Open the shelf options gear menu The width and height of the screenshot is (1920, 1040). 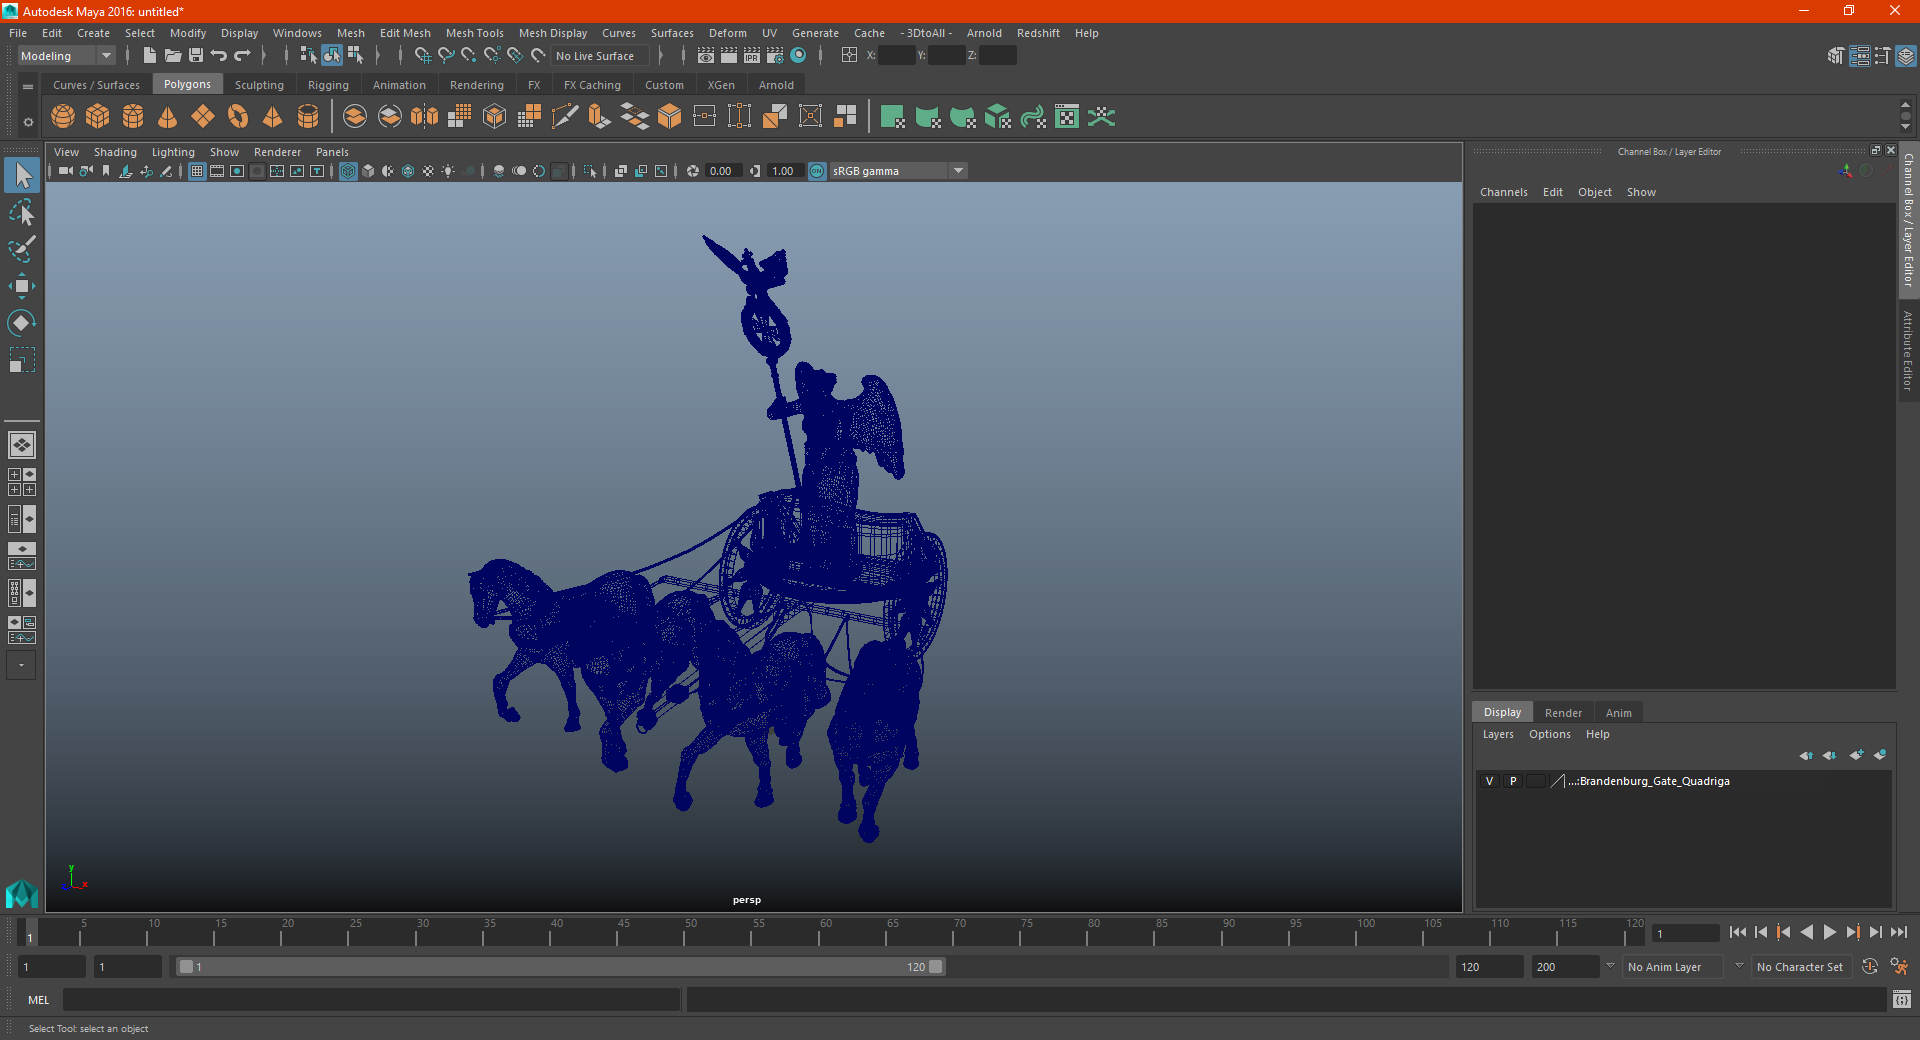(x=28, y=123)
